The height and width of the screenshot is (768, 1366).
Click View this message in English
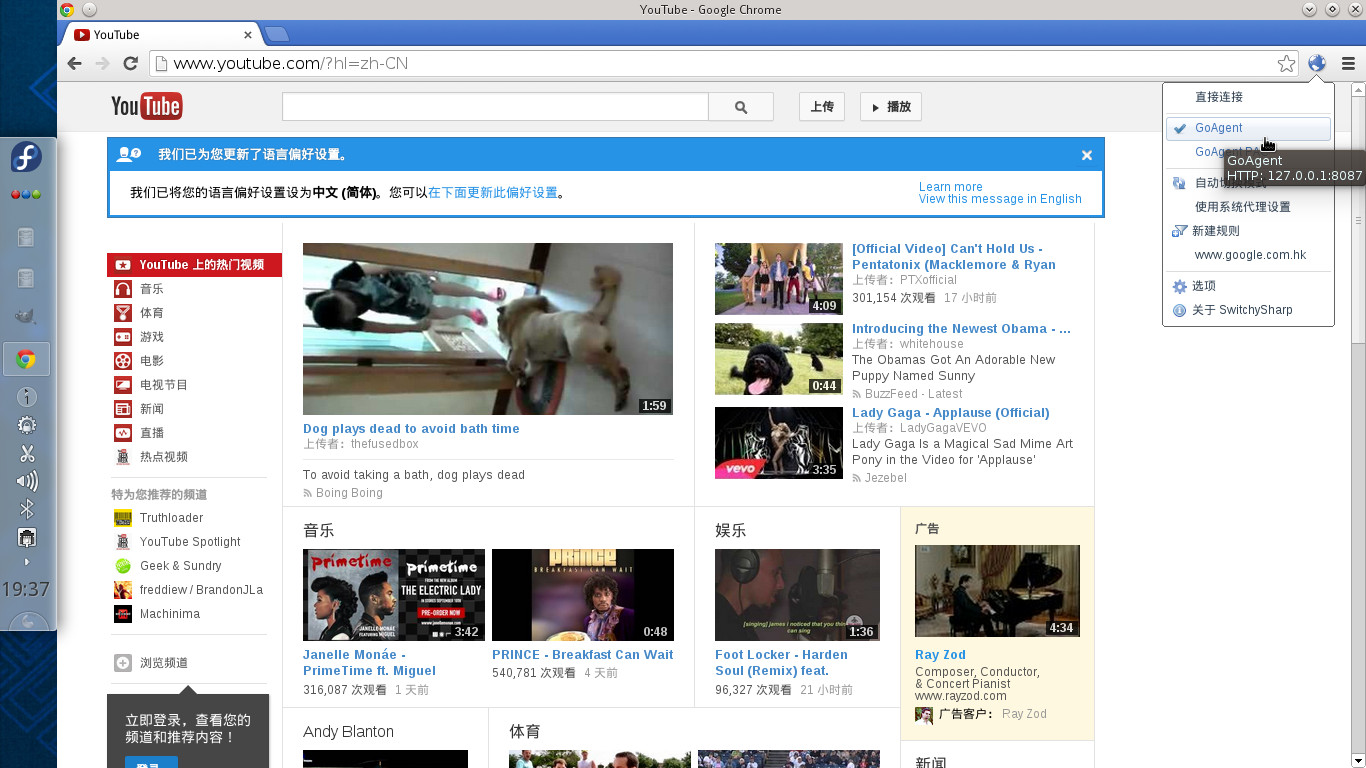[x=1000, y=199]
